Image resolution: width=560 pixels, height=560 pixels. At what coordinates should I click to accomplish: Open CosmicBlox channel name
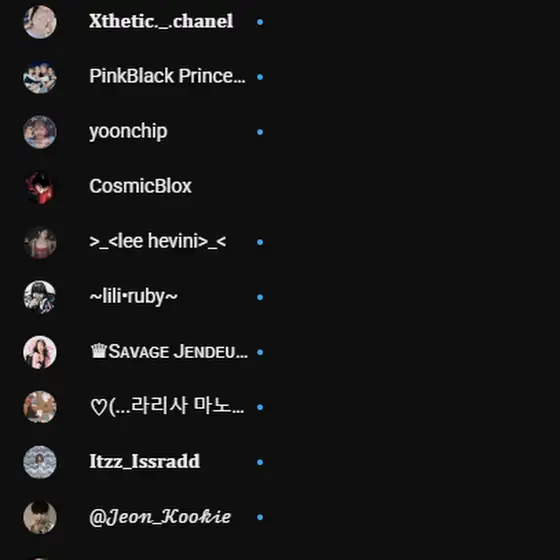[x=140, y=186]
